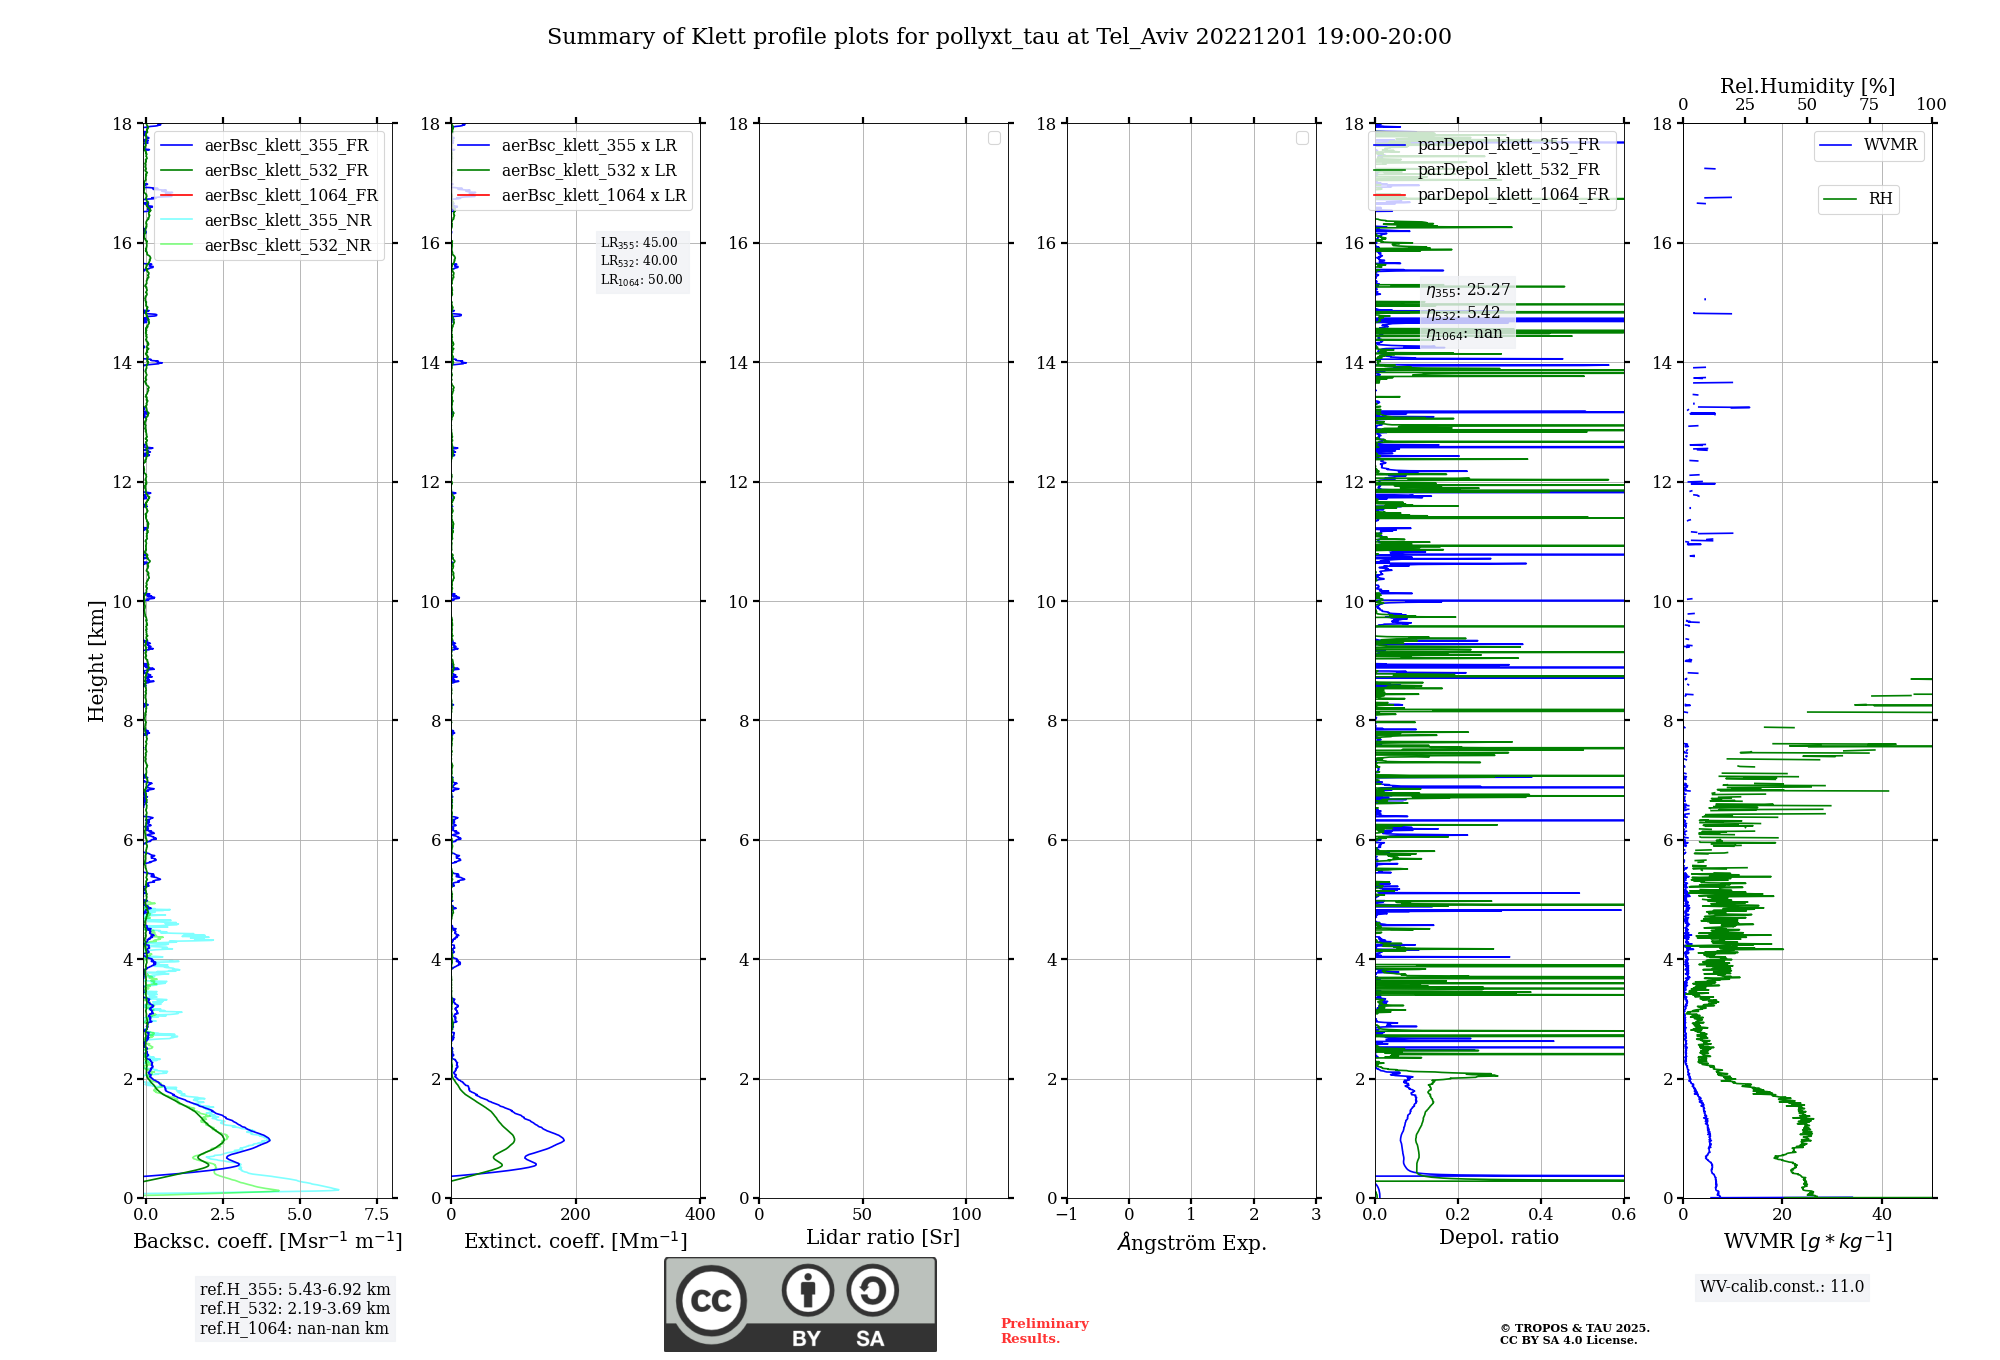The image size is (2000, 1360).
Task: Click the η1064: nan annotation
Action: [1464, 334]
